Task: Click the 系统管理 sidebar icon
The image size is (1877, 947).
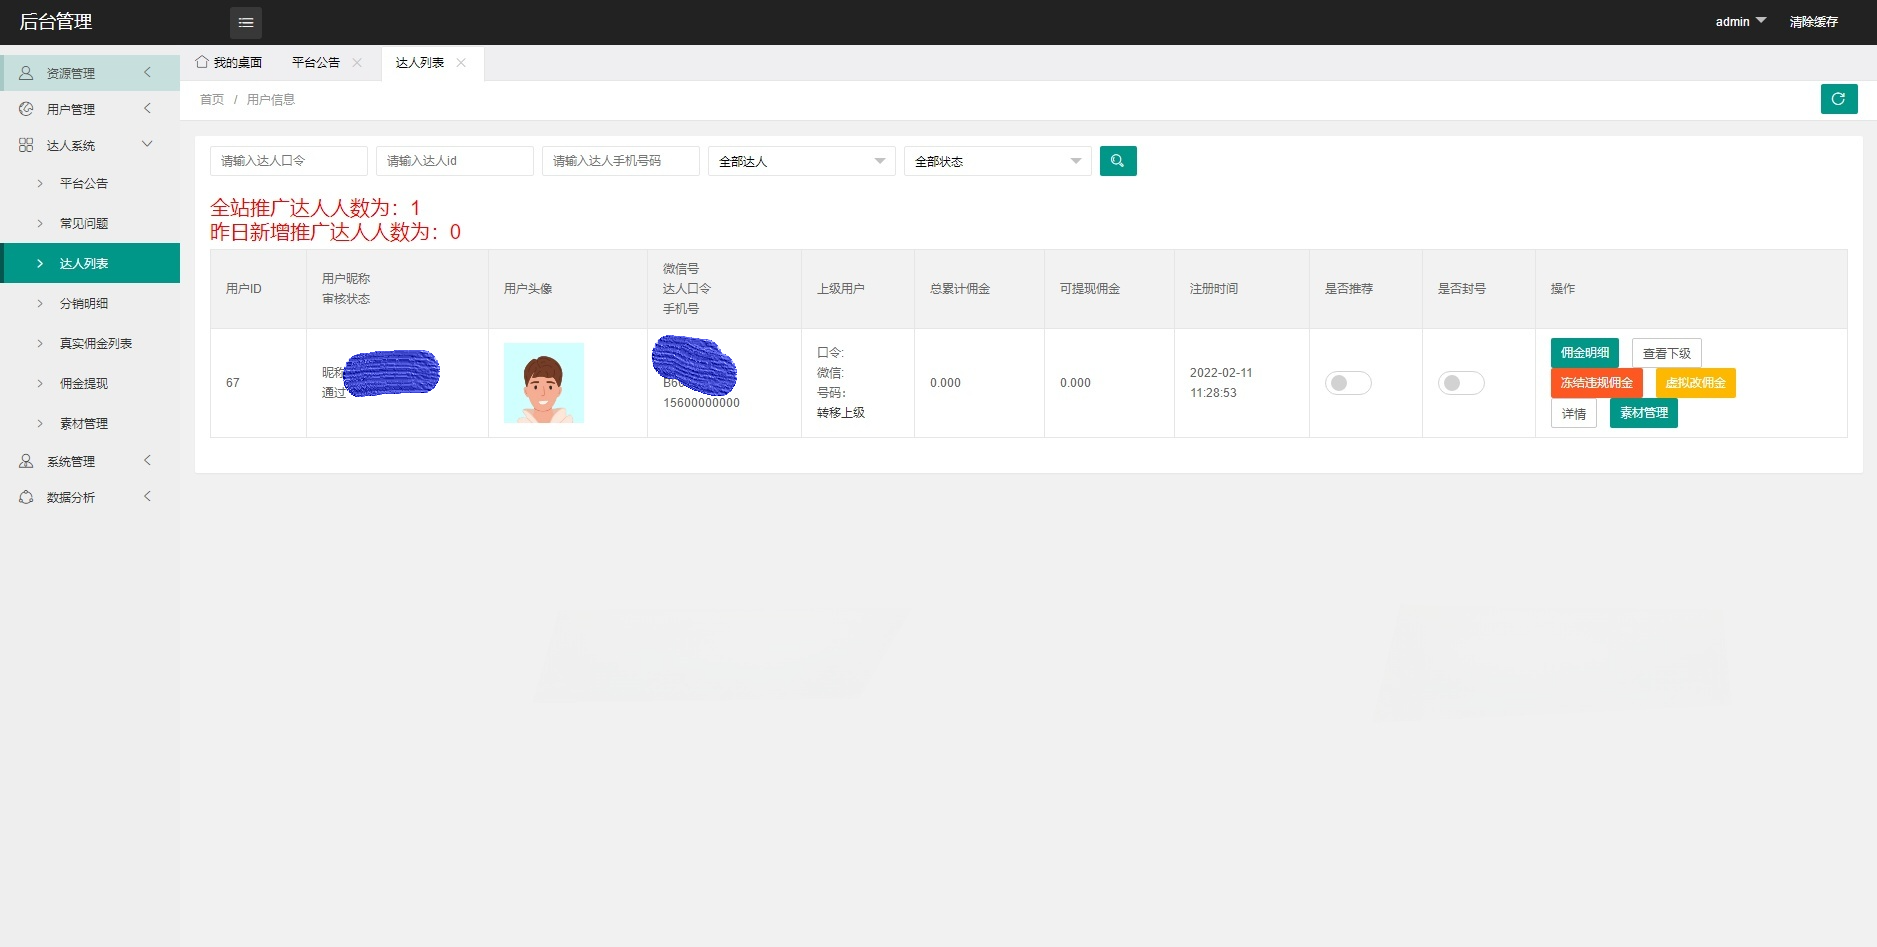Action: coord(26,461)
